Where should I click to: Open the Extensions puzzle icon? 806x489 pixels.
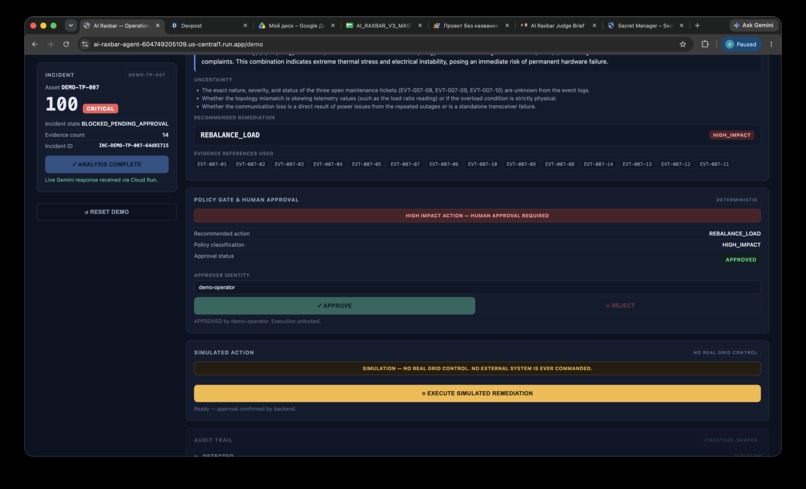pyautogui.click(x=705, y=44)
